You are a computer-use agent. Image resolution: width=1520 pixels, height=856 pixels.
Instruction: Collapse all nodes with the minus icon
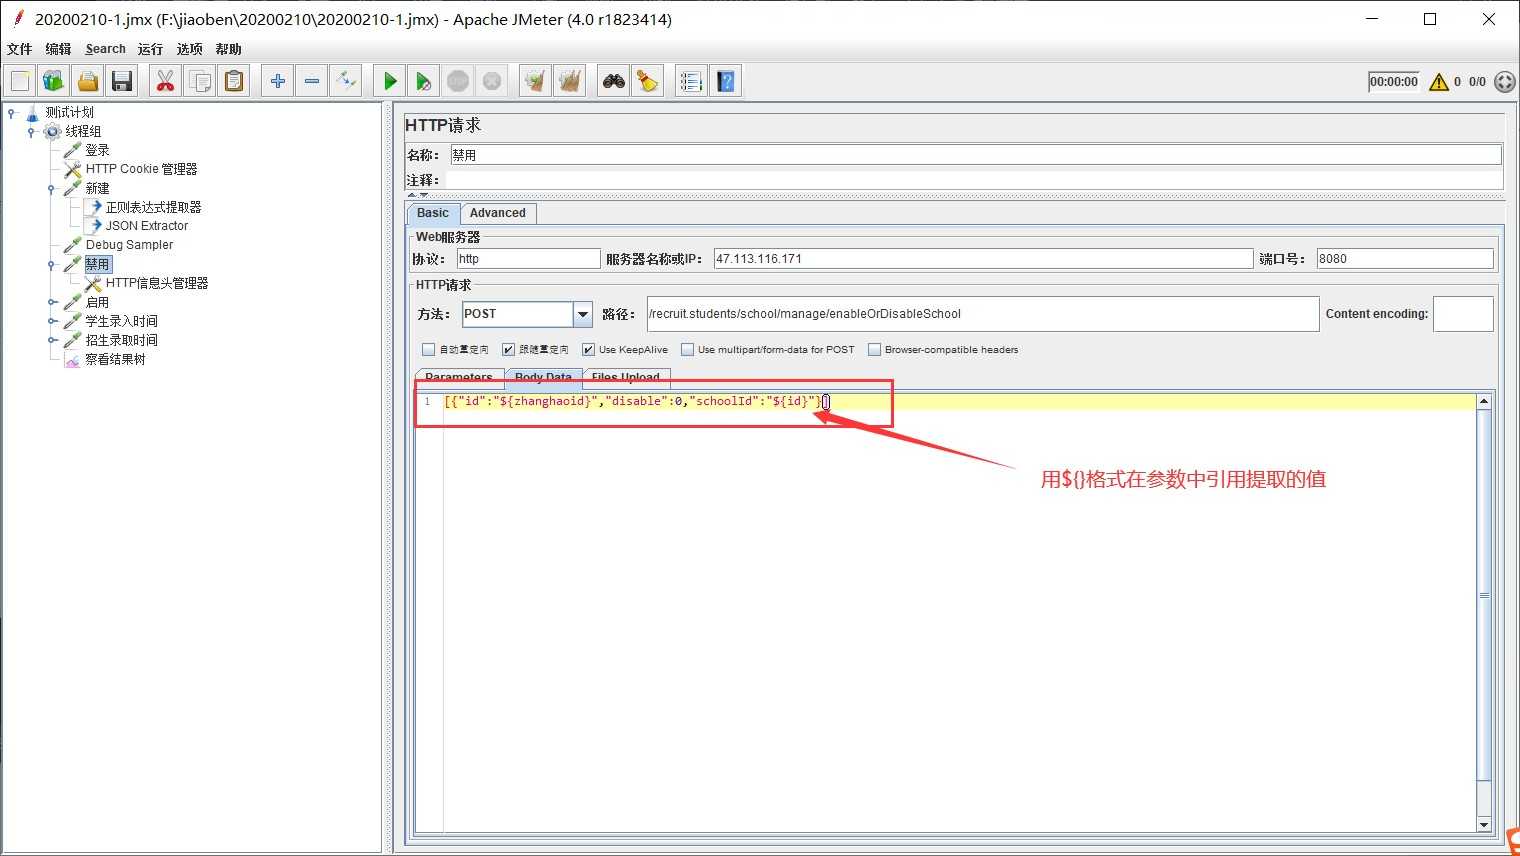pyautogui.click(x=312, y=81)
